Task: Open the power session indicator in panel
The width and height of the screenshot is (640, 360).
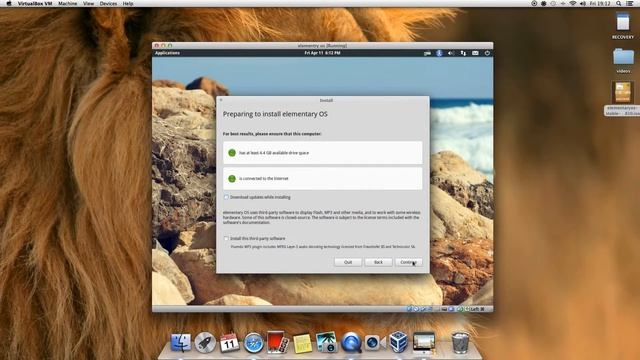Action: pyautogui.click(x=487, y=53)
